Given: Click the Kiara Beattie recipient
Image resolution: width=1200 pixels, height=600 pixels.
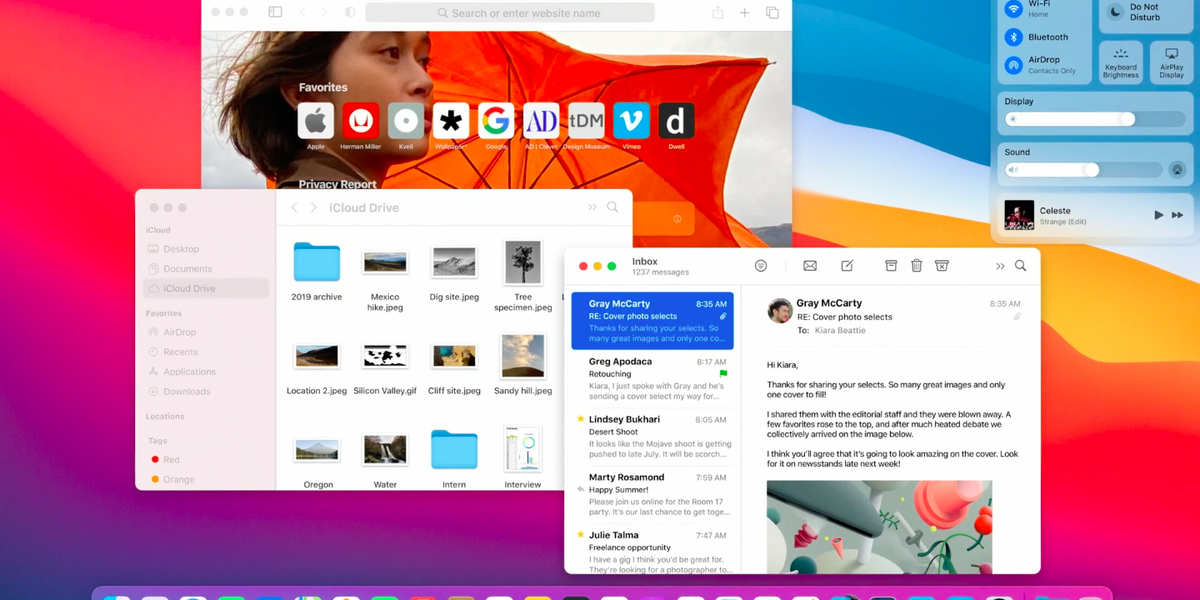Looking at the screenshot, I should [842, 331].
